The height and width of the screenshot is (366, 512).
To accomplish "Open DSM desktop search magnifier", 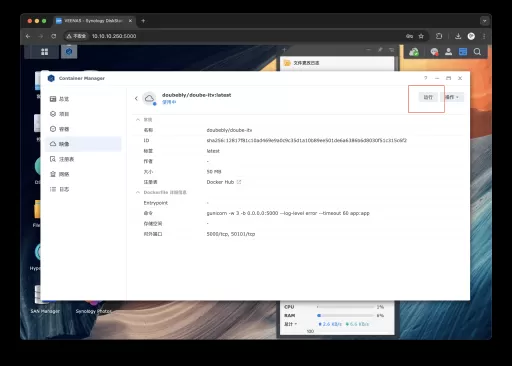I will point(477,52).
